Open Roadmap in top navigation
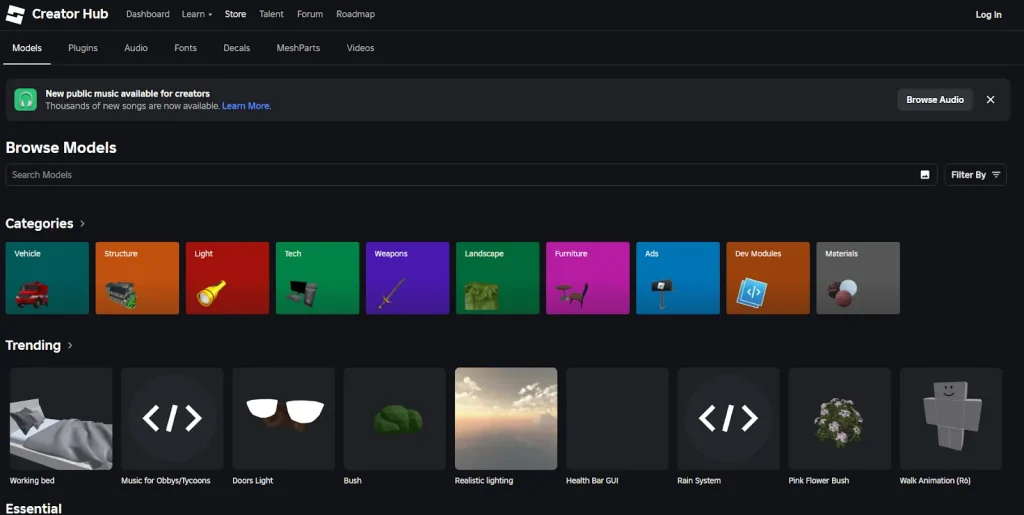 point(355,14)
